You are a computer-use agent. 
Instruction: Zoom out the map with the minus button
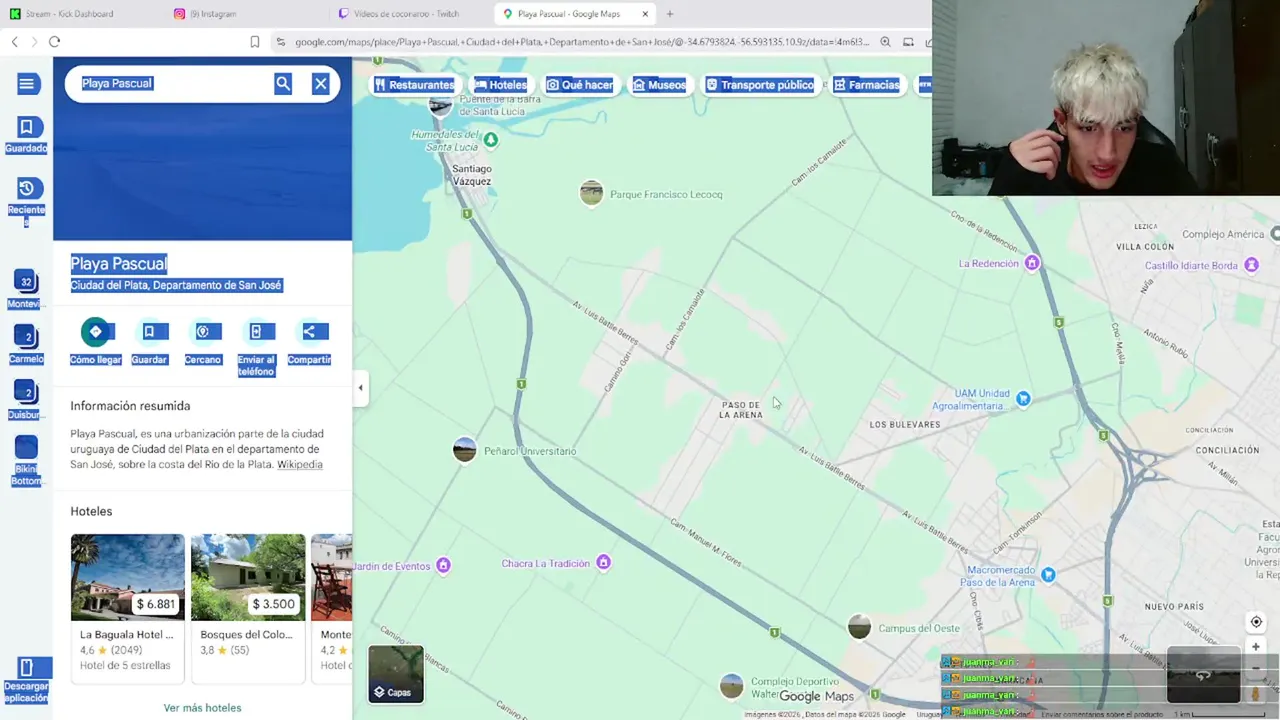click(1256, 668)
